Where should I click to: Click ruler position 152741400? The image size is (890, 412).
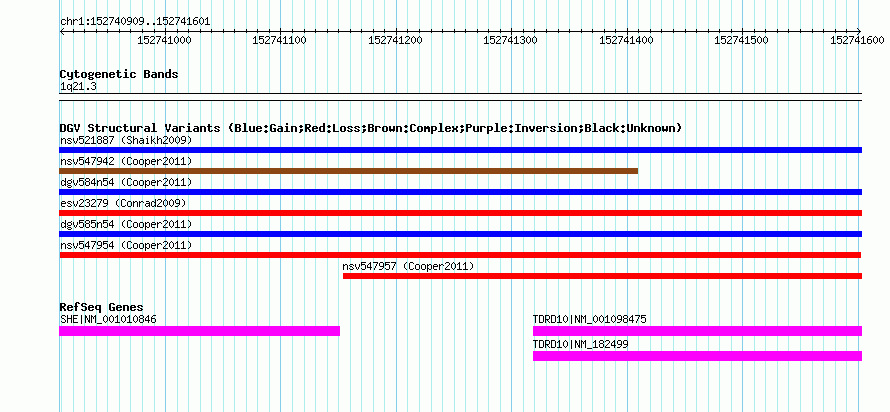tap(627, 40)
